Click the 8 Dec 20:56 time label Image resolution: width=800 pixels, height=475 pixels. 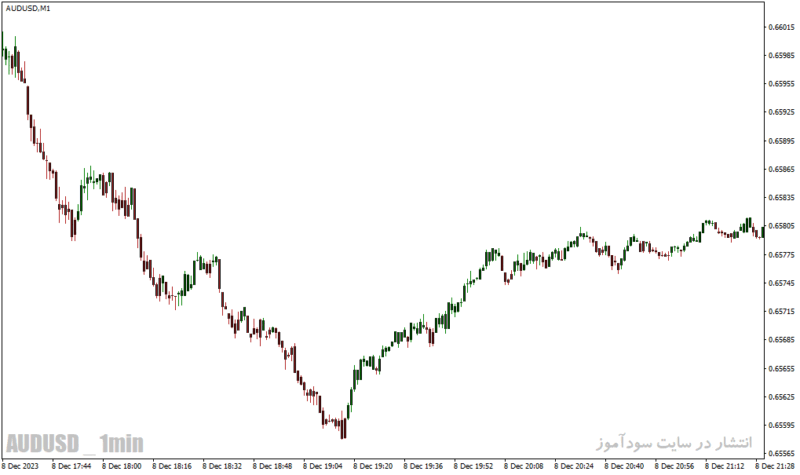[674, 466]
